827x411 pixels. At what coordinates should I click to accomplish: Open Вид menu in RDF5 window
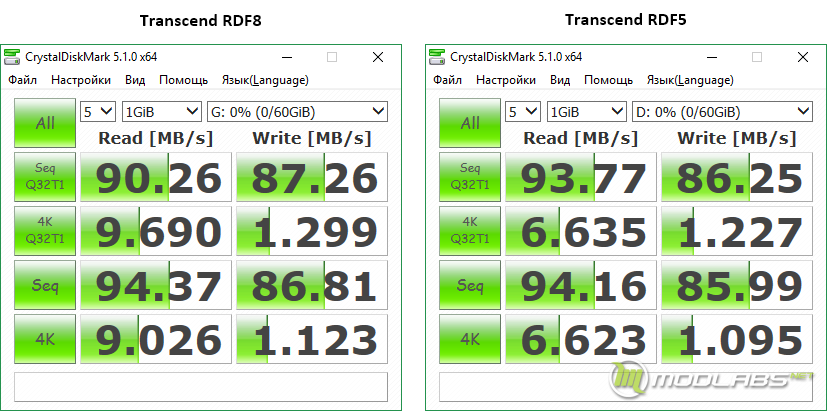pos(560,80)
